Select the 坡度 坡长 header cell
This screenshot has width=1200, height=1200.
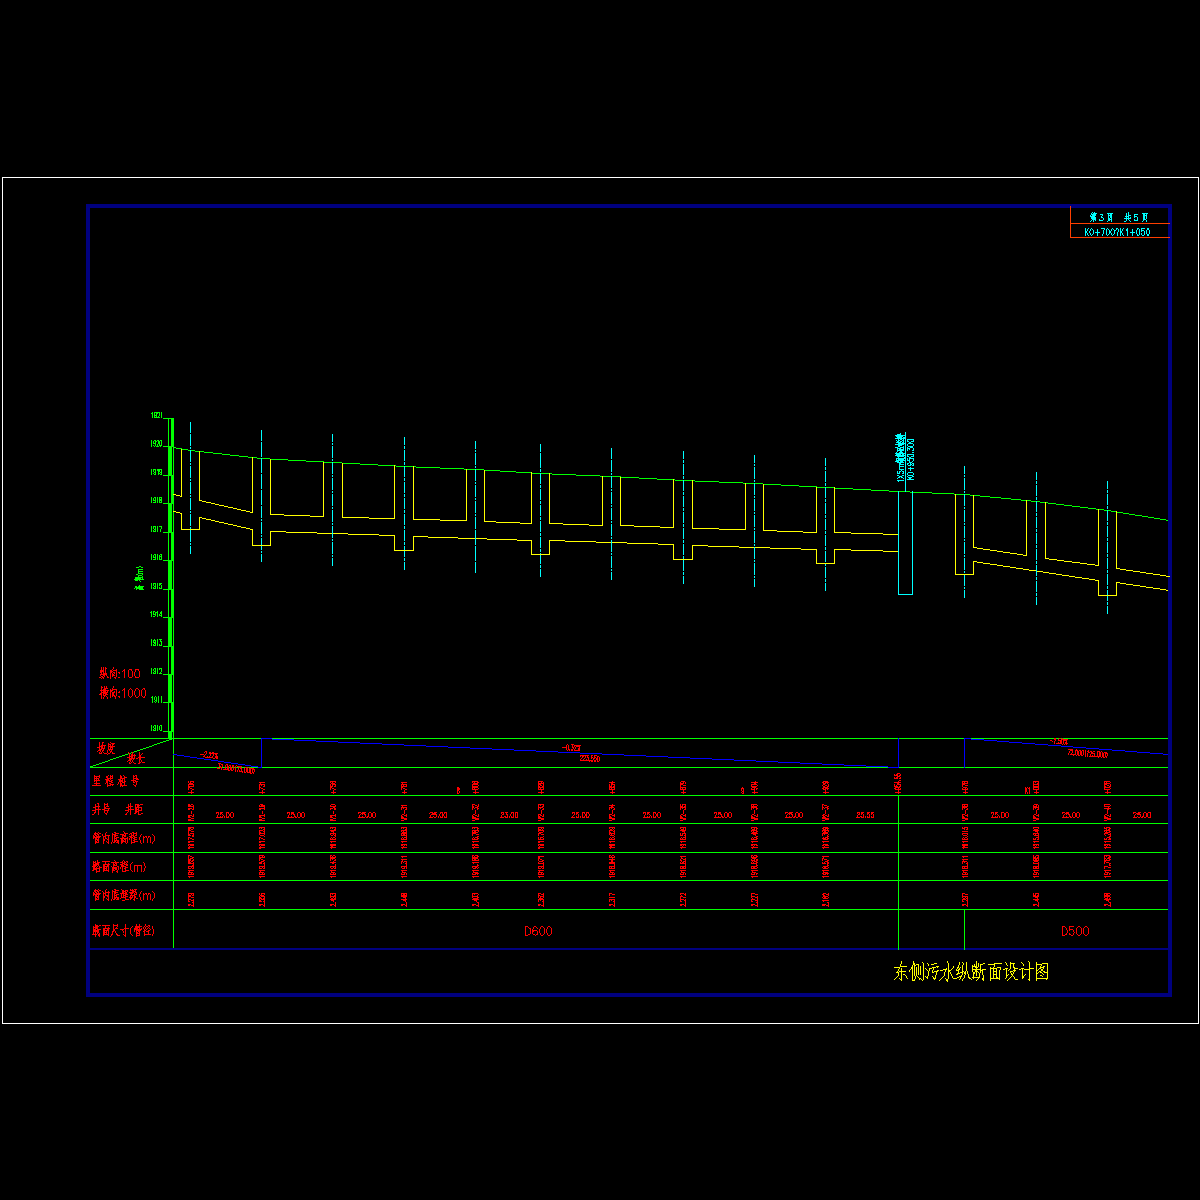coord(120,753)
